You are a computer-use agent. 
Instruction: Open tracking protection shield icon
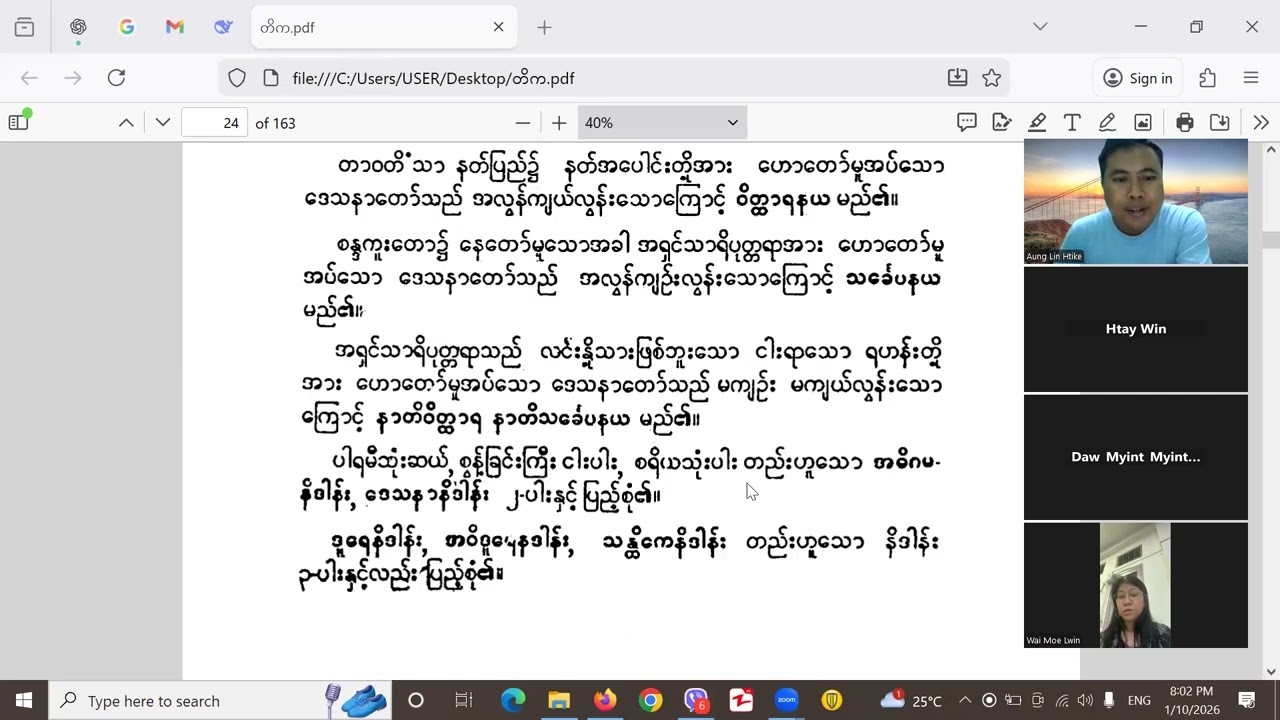237,78
